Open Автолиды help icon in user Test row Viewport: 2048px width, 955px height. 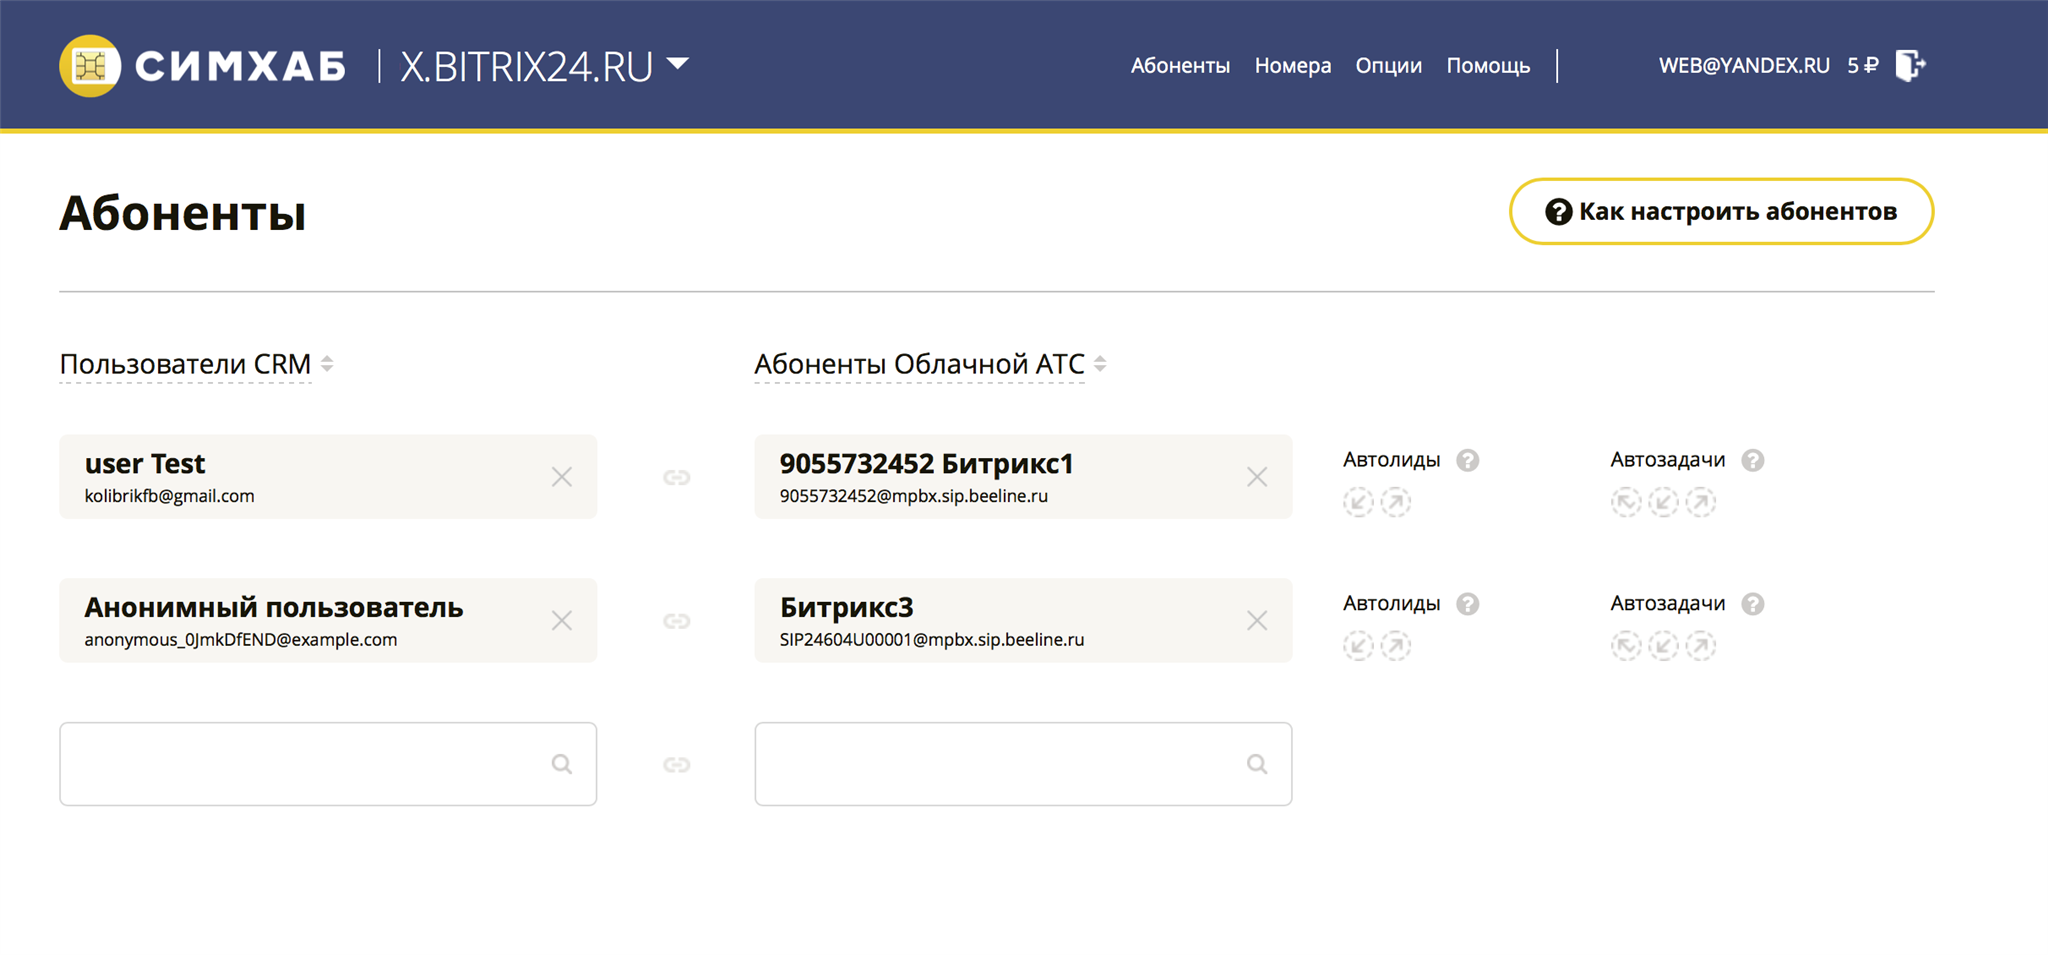click(1467, 460)
